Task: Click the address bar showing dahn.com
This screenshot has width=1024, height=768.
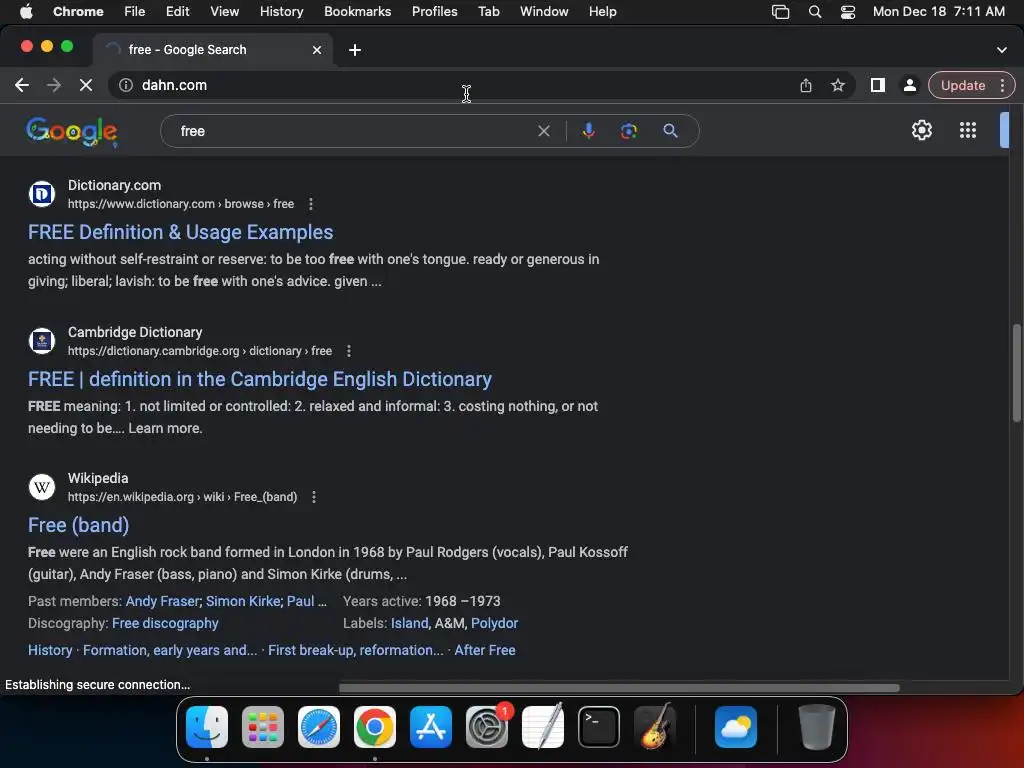Action: coord(457,85)
